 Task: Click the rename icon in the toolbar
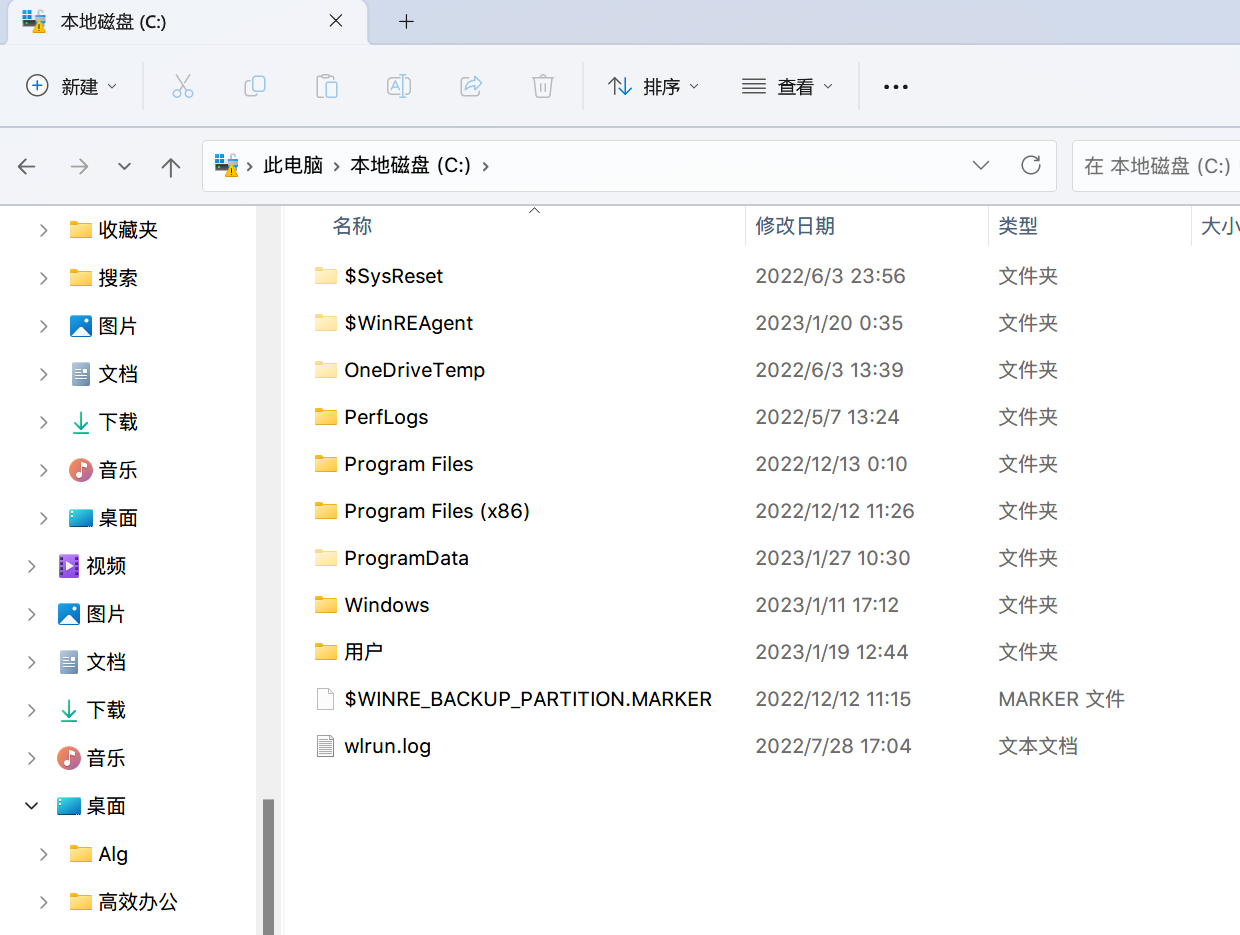point(399,86)
